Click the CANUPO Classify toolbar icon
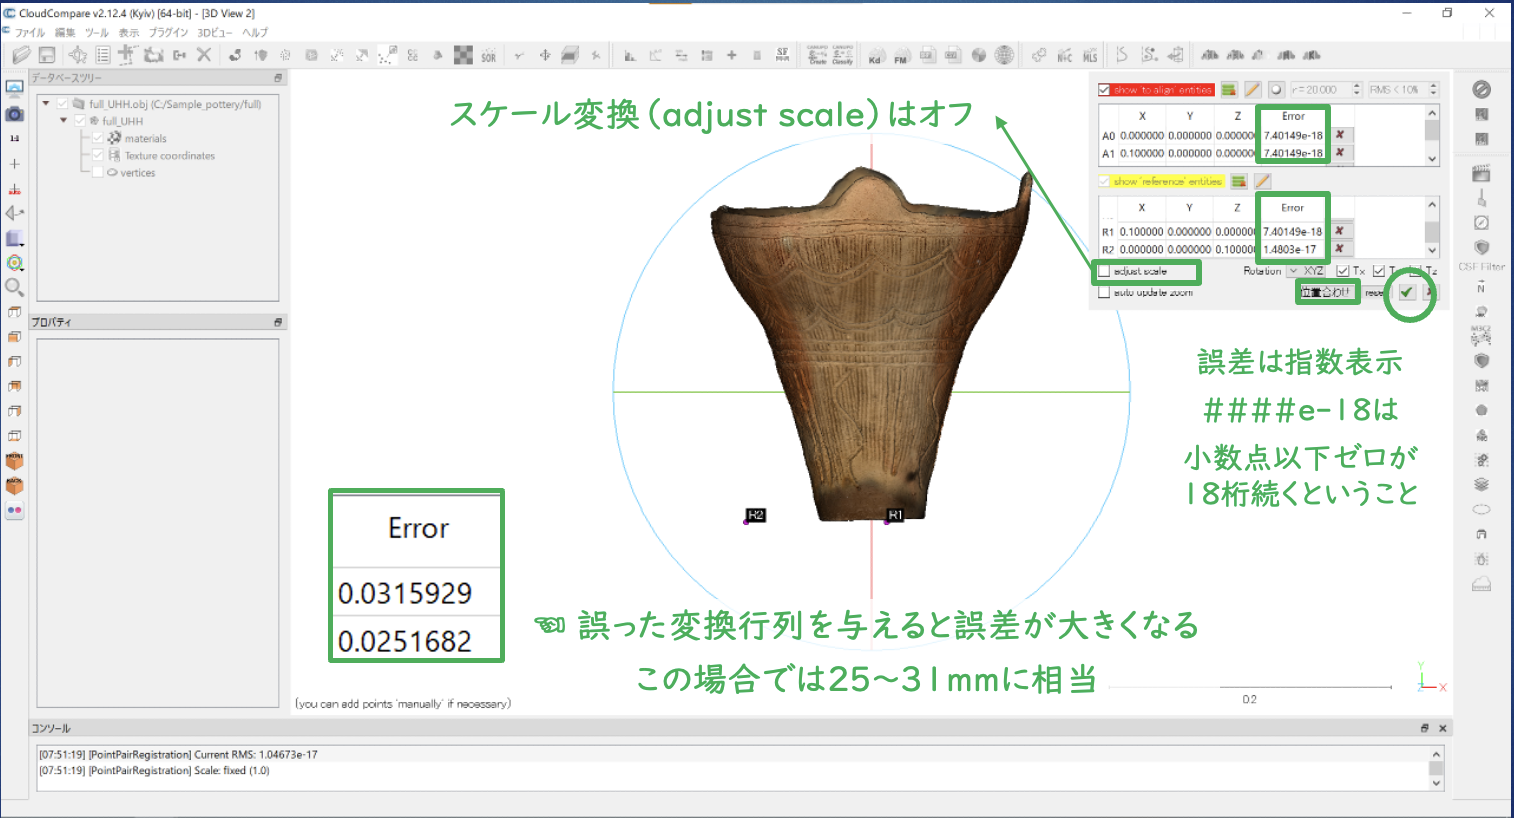 coord(843,55)
